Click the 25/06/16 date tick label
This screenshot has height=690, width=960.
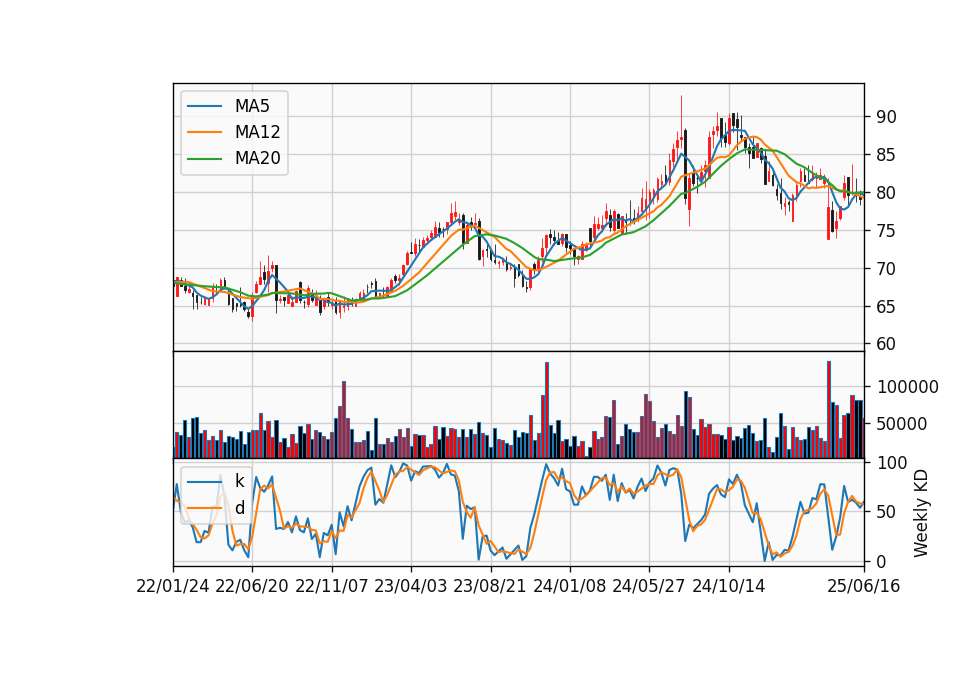[x=864, y=586]
